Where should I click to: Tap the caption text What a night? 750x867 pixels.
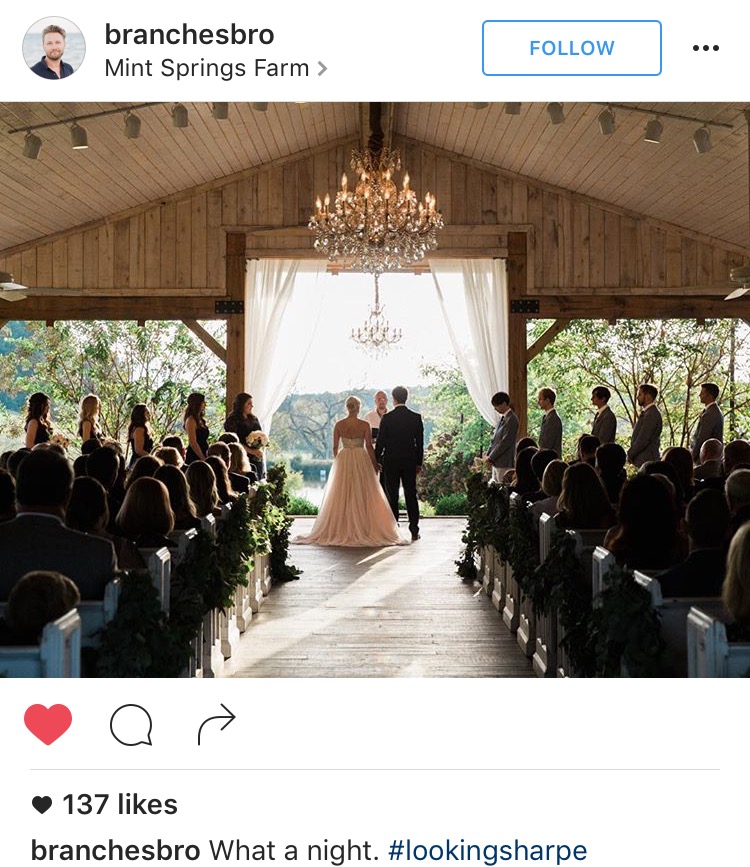293,850
